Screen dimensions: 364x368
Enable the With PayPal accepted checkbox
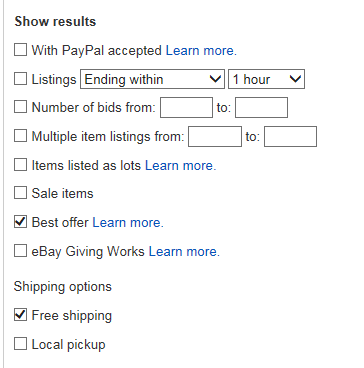pos(20,50)
